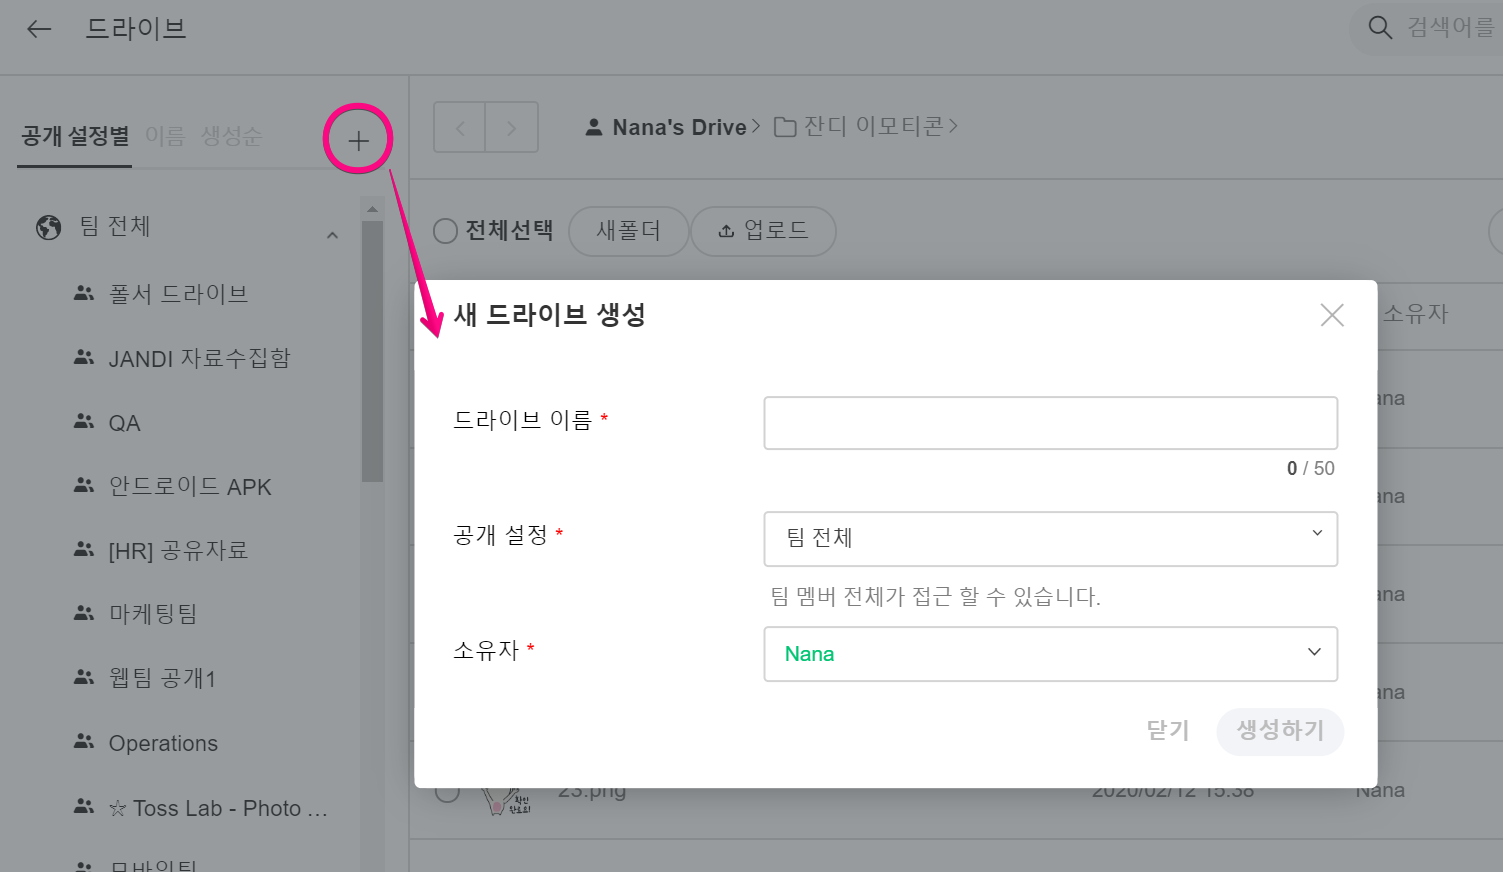Click the 드라이브 이름 text field

[1050, 423]
